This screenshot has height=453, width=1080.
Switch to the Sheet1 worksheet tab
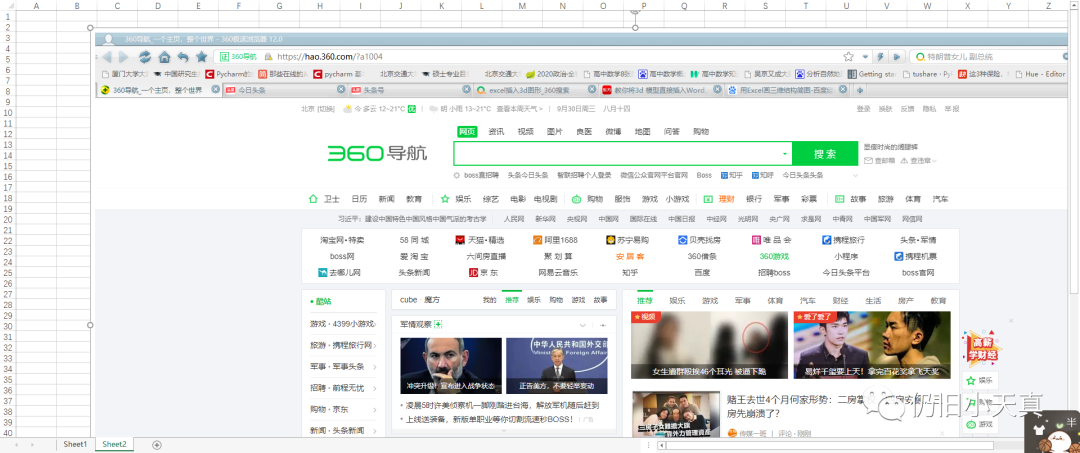click(x=76, y=445)
